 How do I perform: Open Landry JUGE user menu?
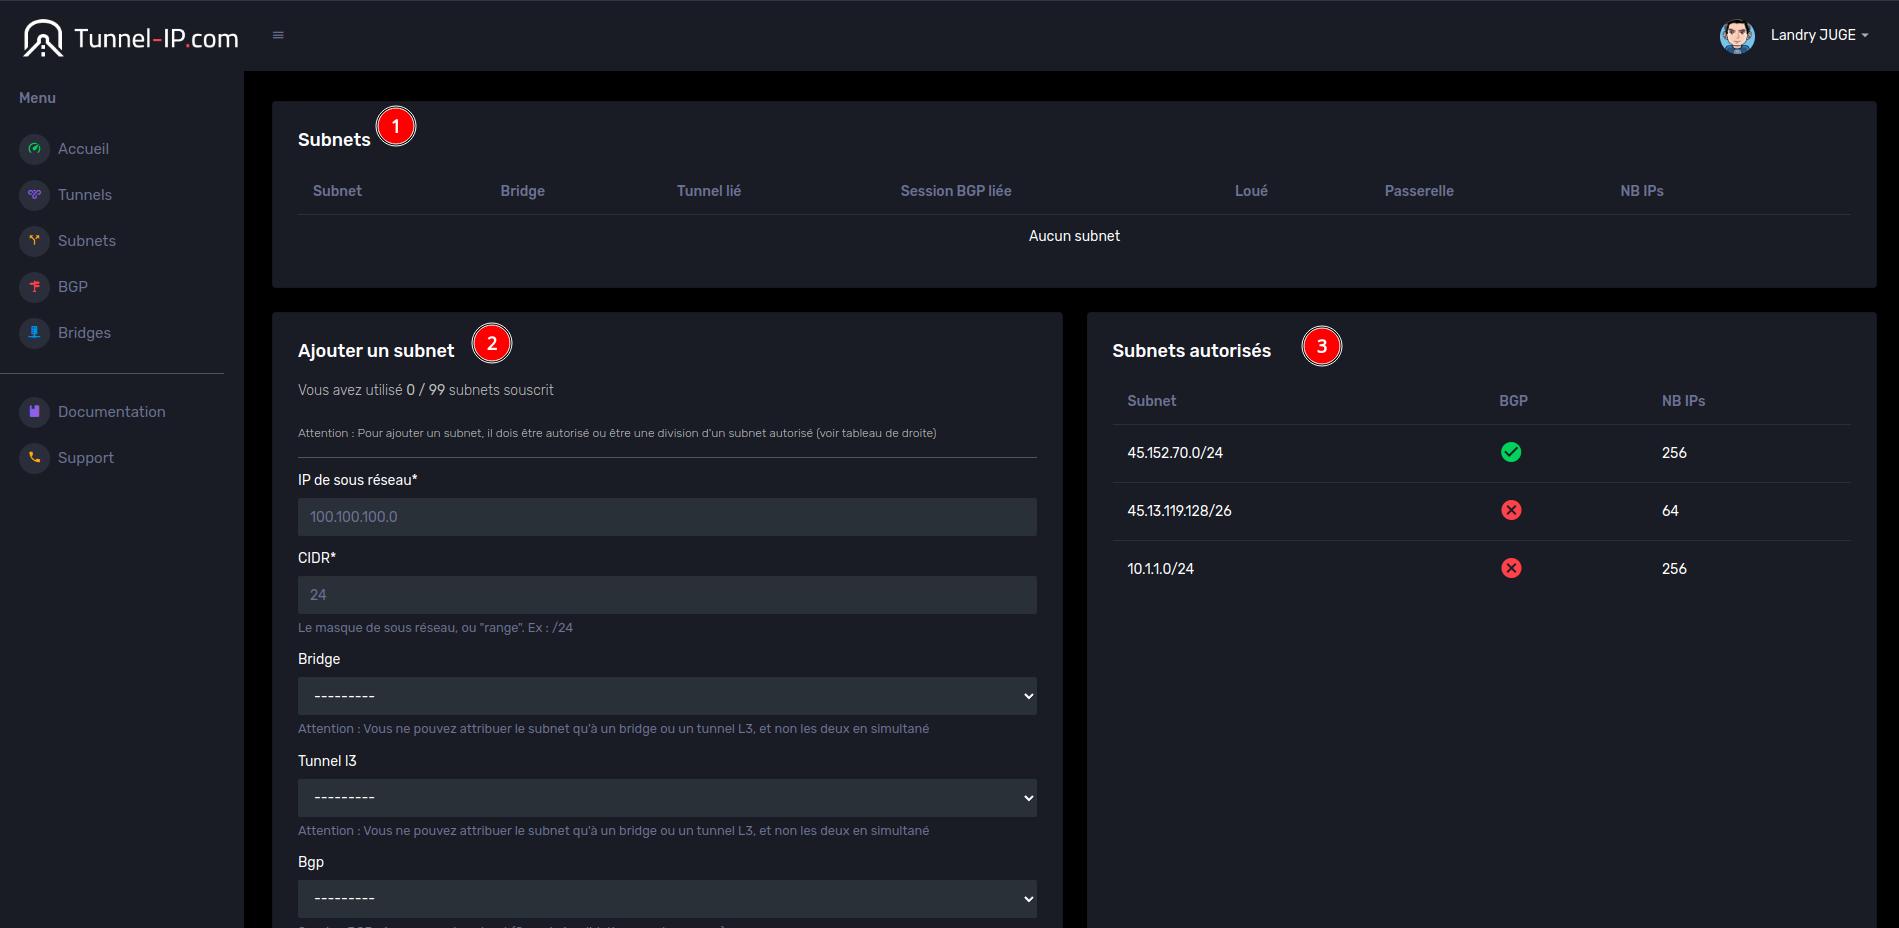click(x=1817, y=36)
